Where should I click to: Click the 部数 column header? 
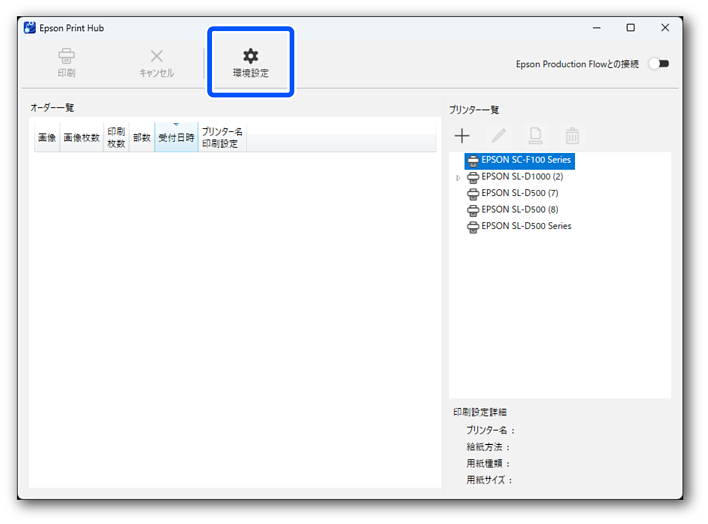coord(142,138)
